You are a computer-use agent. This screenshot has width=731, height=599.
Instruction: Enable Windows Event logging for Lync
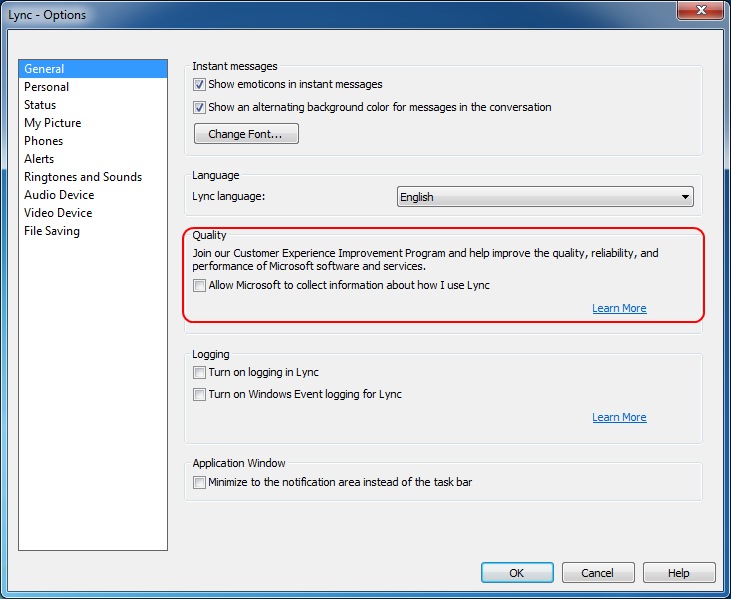(199, 394)
